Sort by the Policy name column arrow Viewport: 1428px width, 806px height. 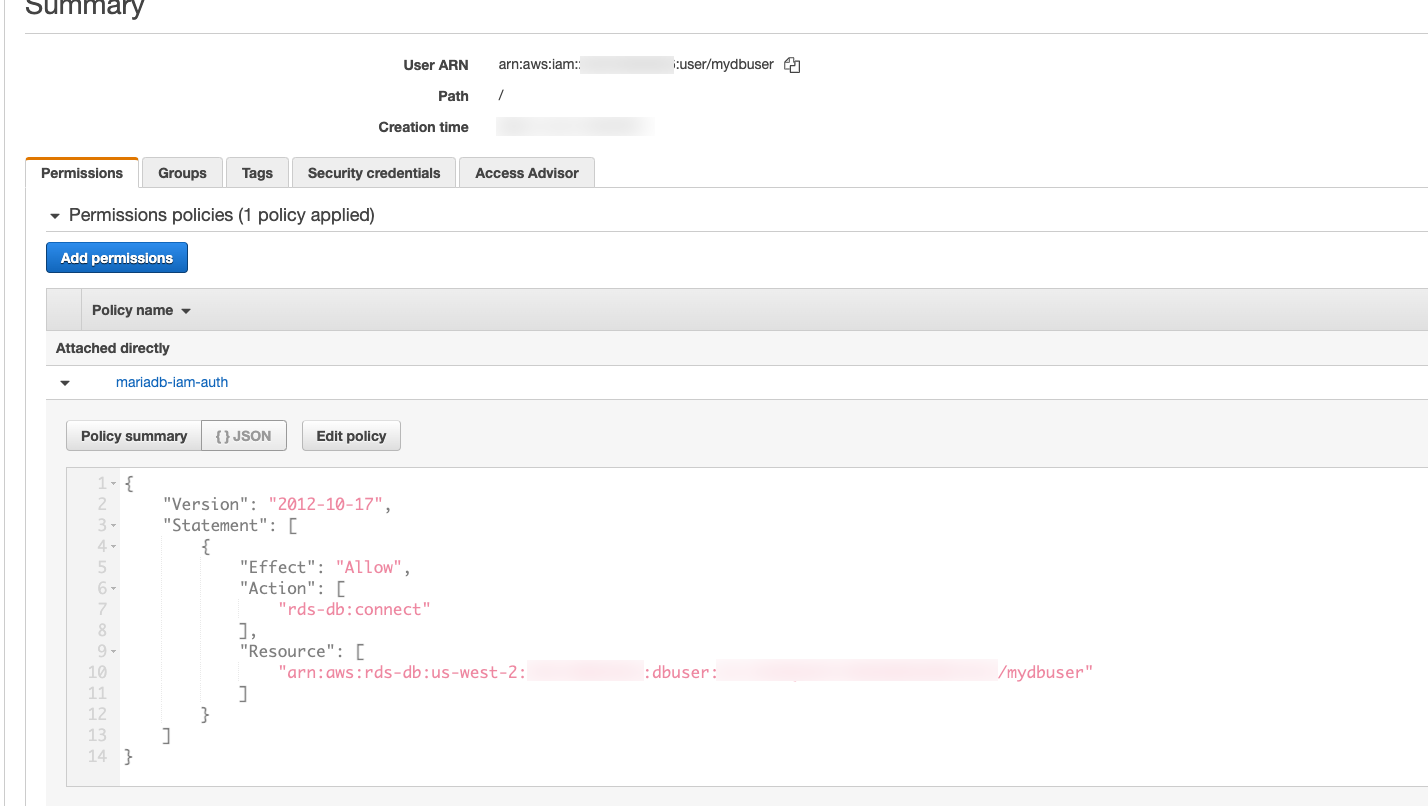click(186, 311)
